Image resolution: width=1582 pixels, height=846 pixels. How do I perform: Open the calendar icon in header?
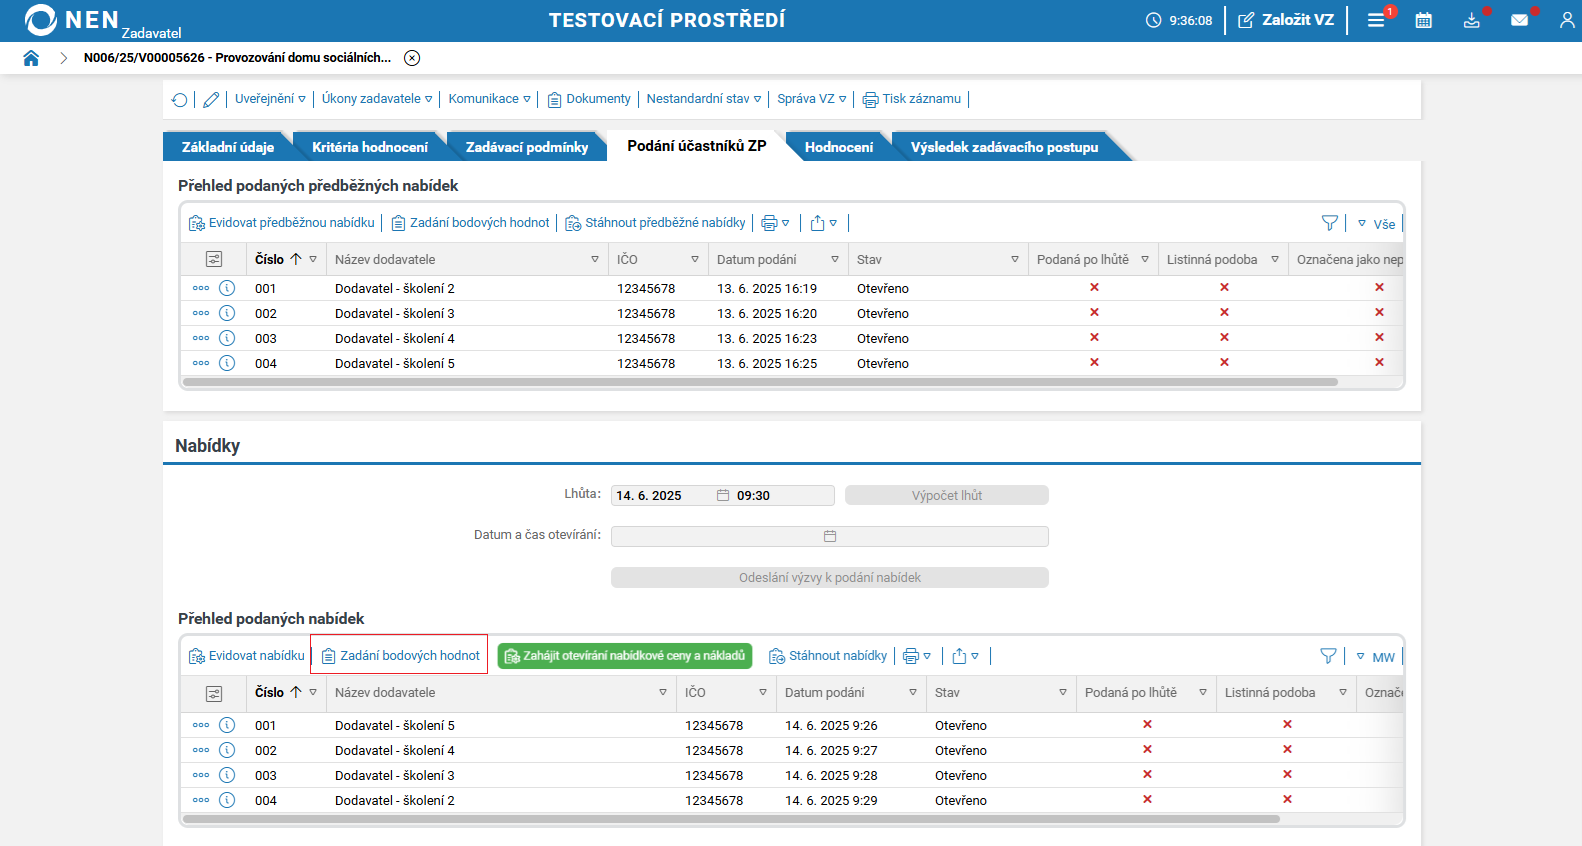tap(1423, 20)
